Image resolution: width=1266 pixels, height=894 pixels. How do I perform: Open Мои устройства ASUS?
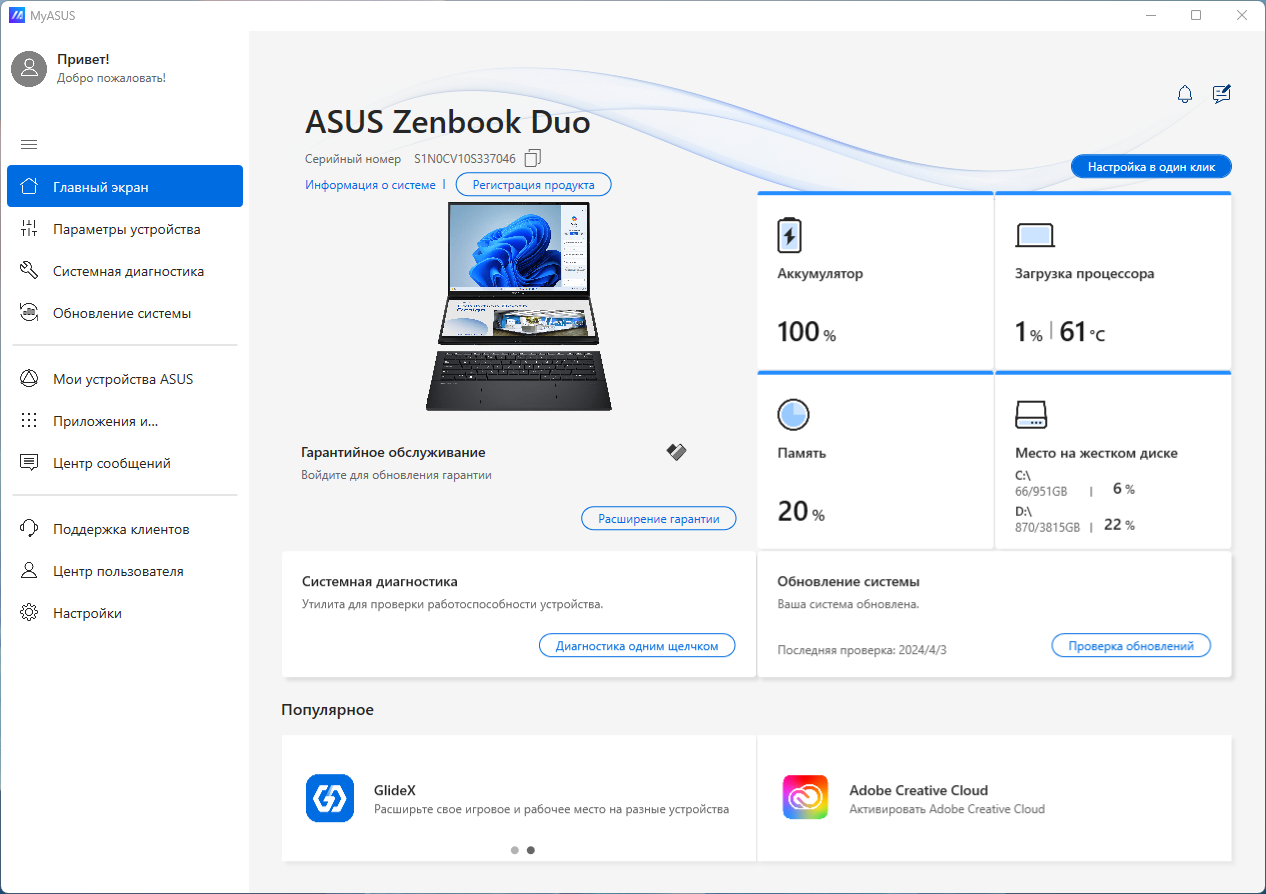(125, 379)
